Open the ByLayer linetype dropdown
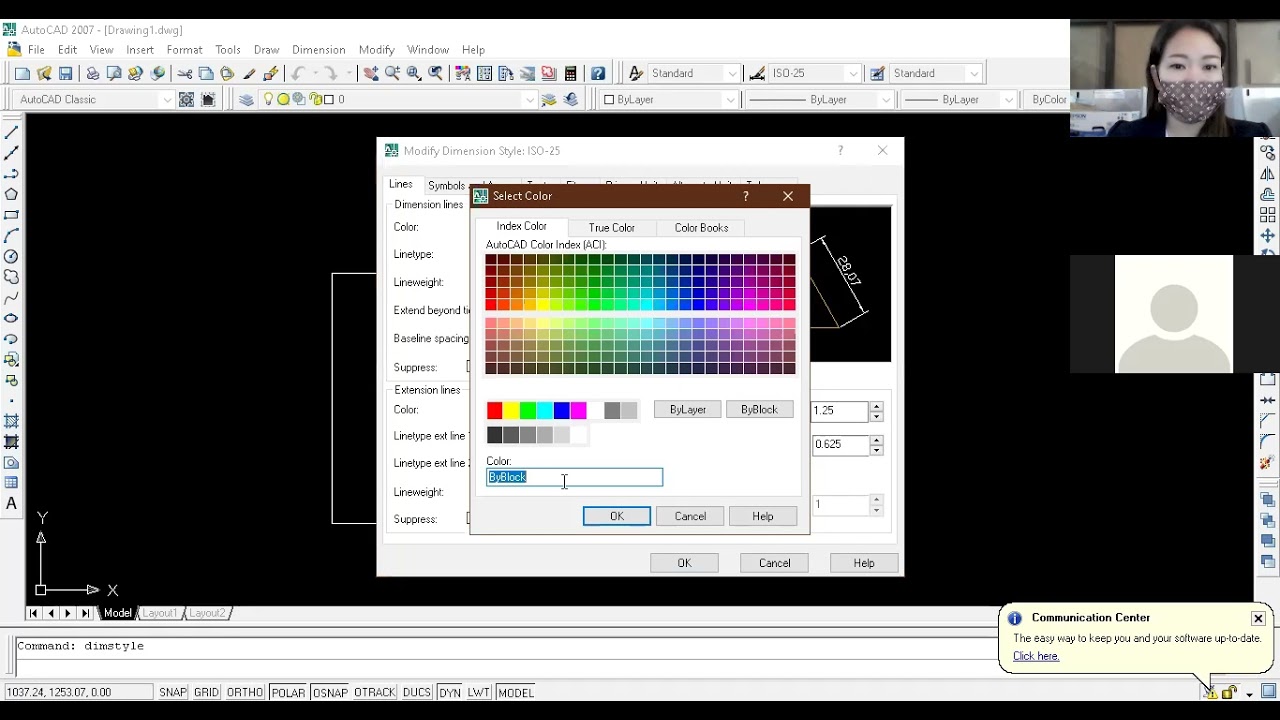This screenshot has height=720, width=1280. 885,99
